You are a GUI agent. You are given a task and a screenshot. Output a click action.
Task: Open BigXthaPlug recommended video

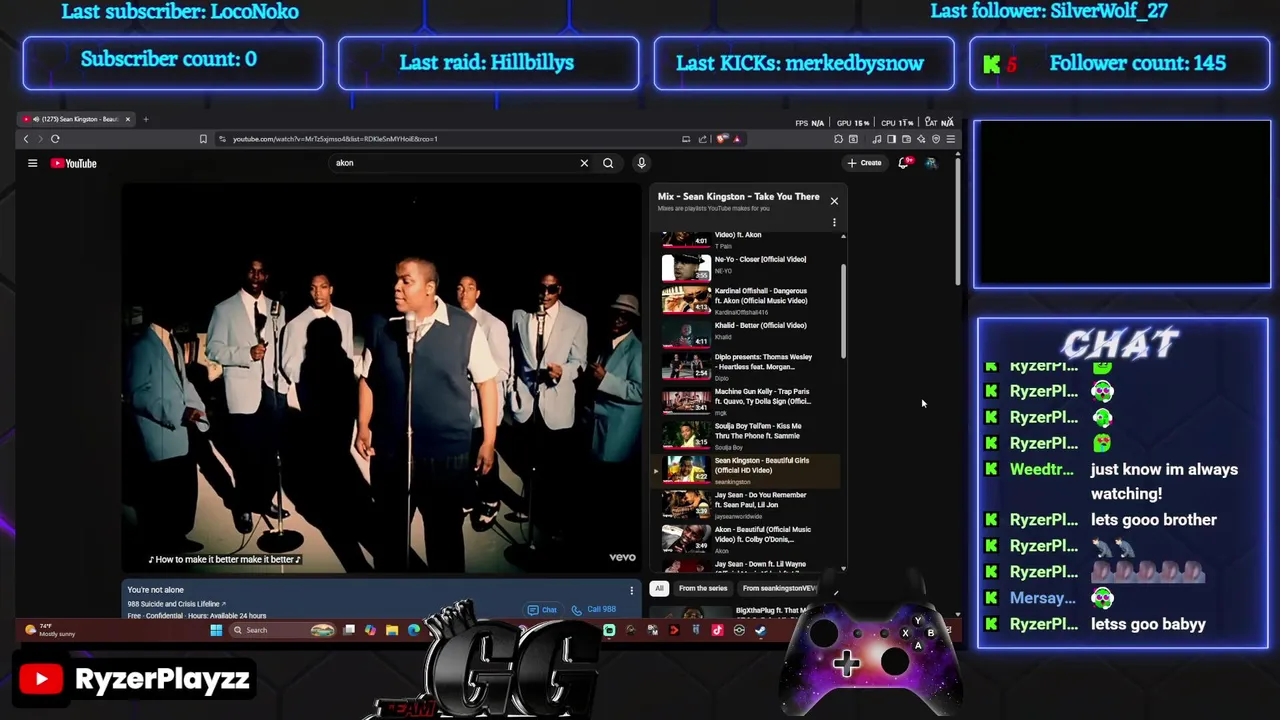[745, 611]
